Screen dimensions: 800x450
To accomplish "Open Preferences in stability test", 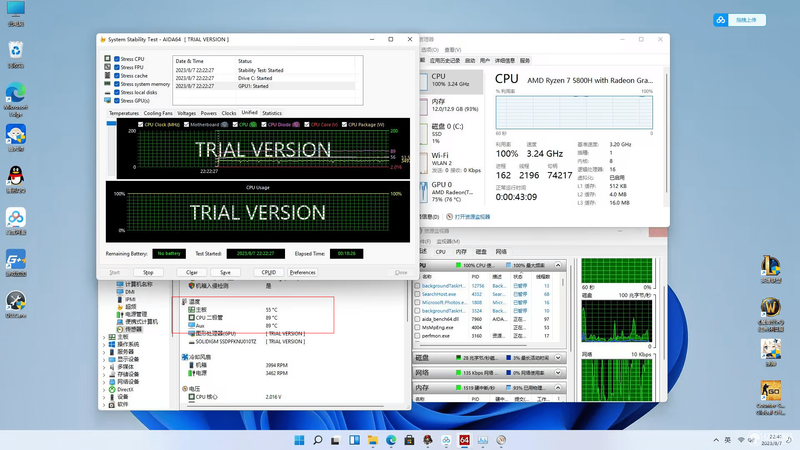I will [303, 272].
